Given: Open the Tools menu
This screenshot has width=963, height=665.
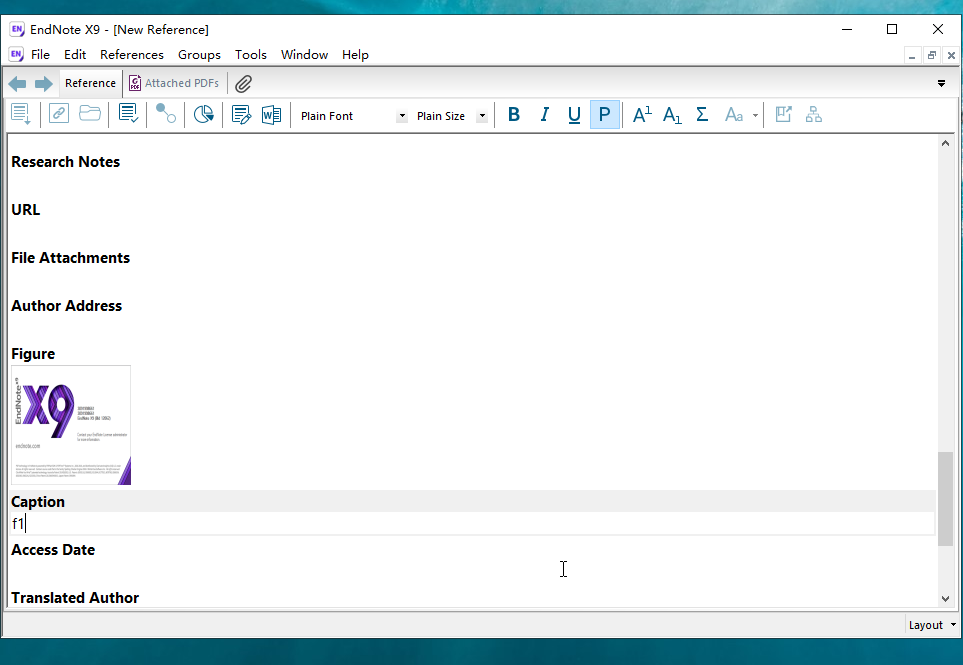Looking at the screenshot, I should 251,55.
